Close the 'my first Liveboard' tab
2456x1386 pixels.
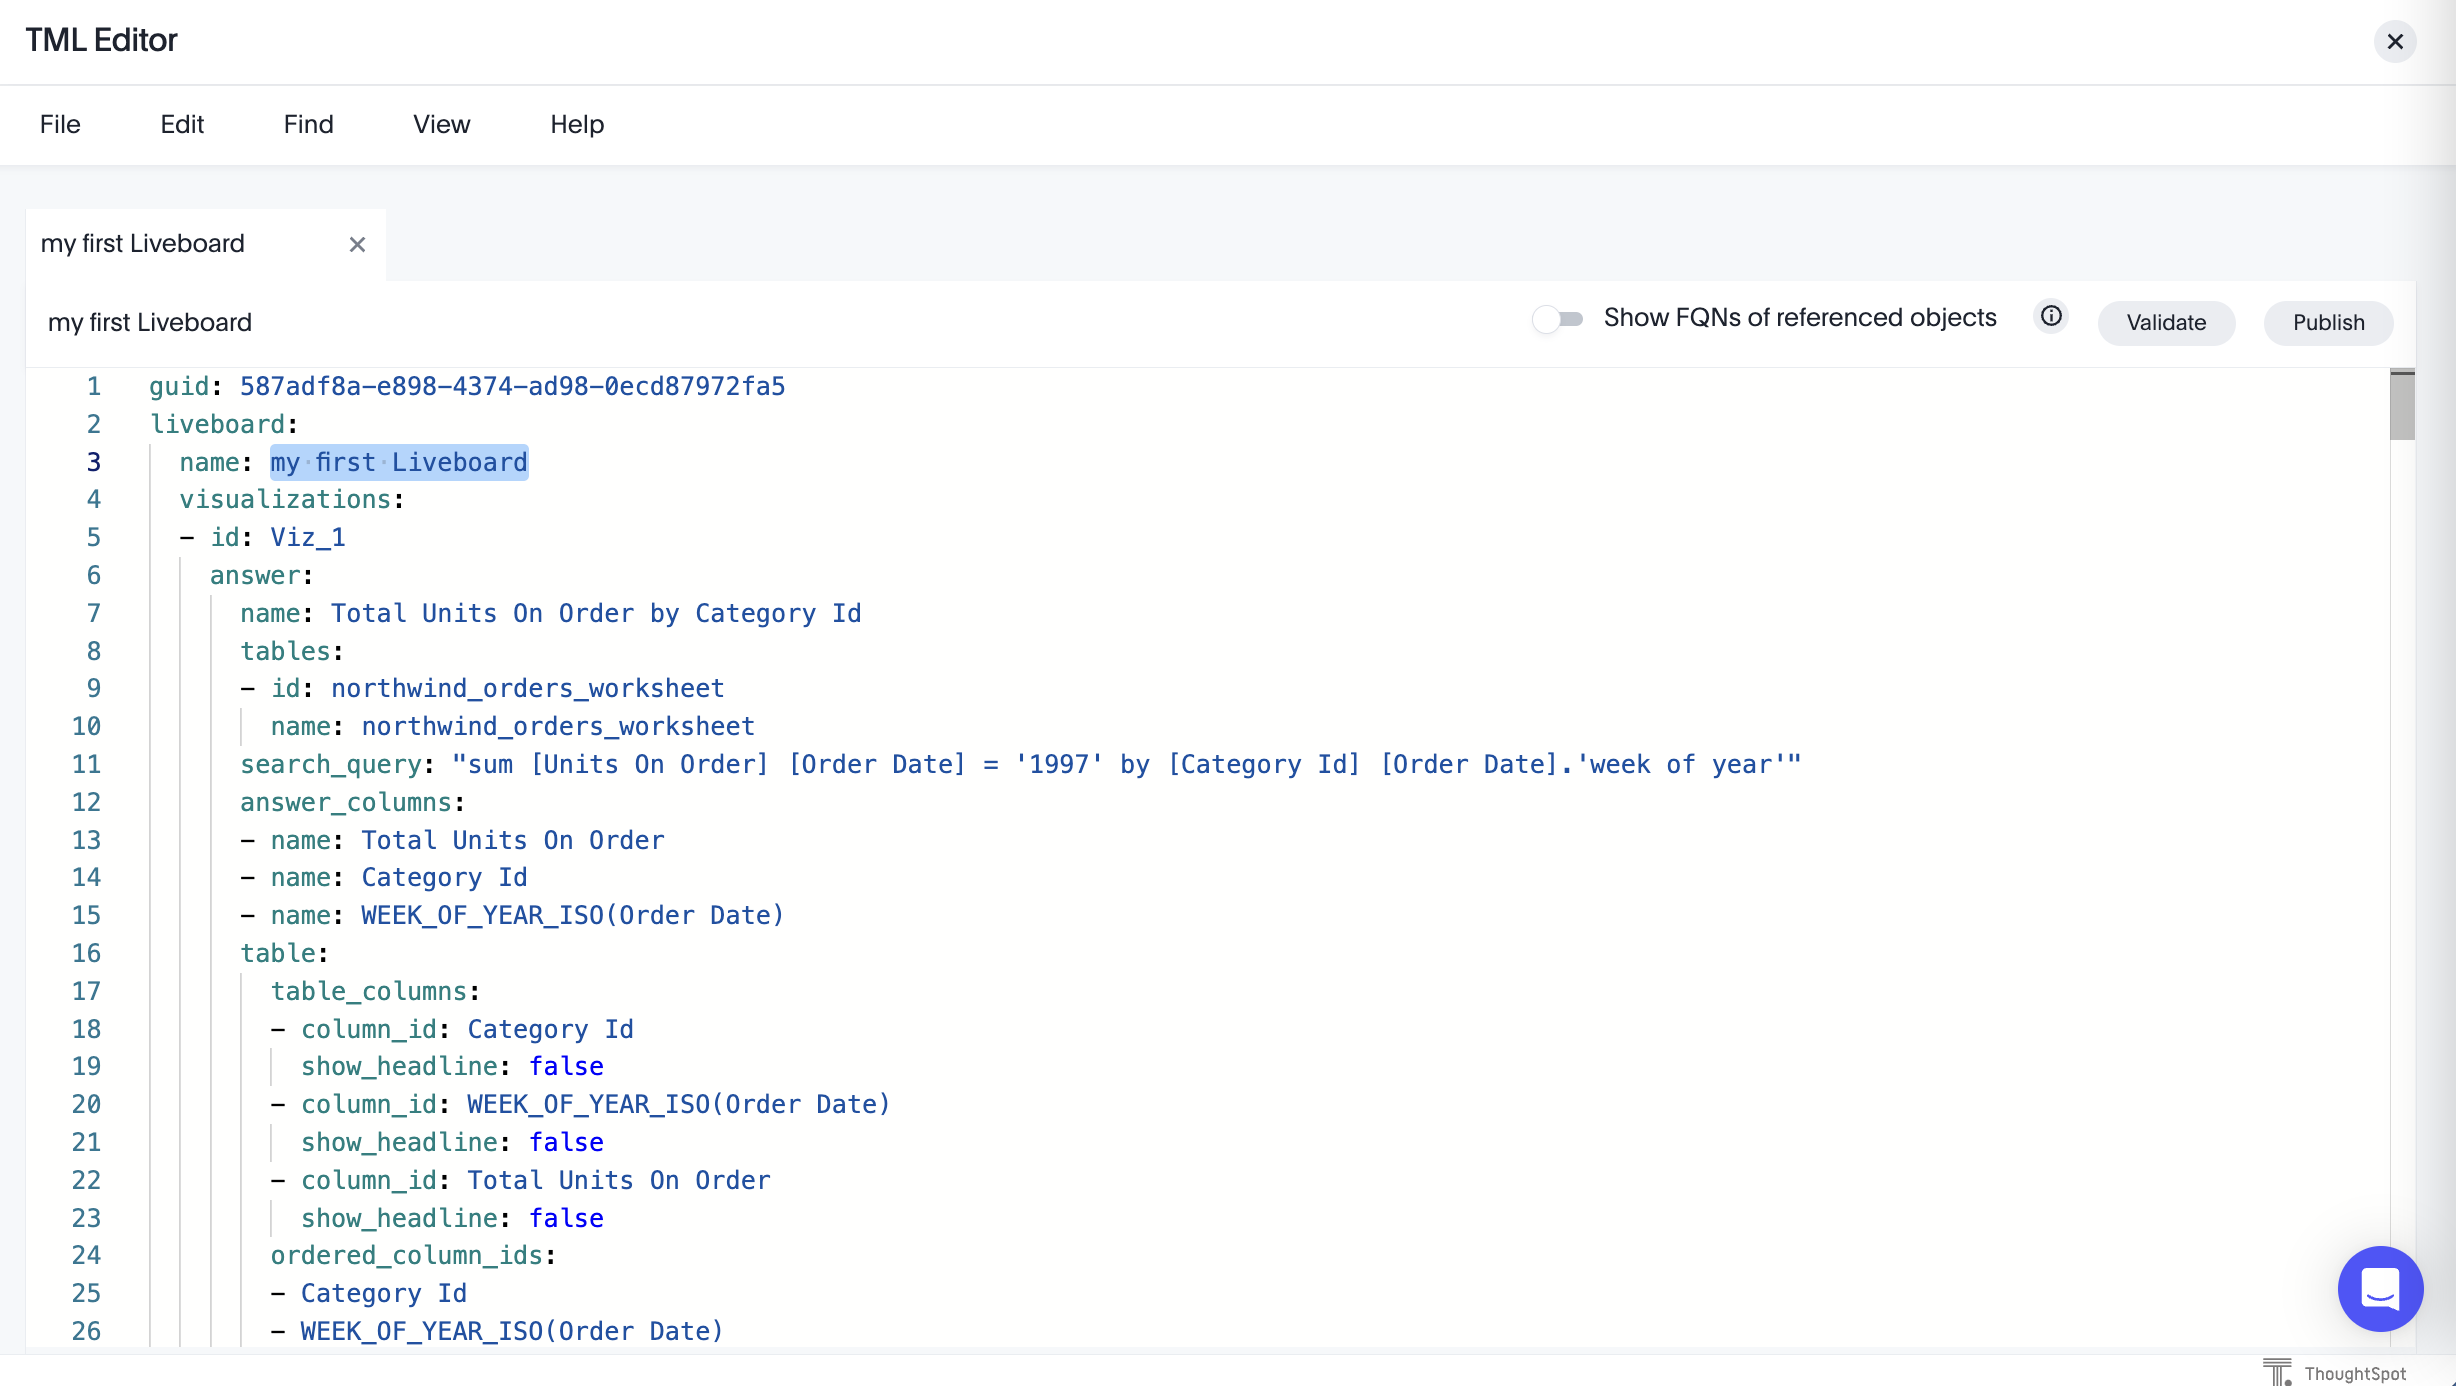click(357, 244)
